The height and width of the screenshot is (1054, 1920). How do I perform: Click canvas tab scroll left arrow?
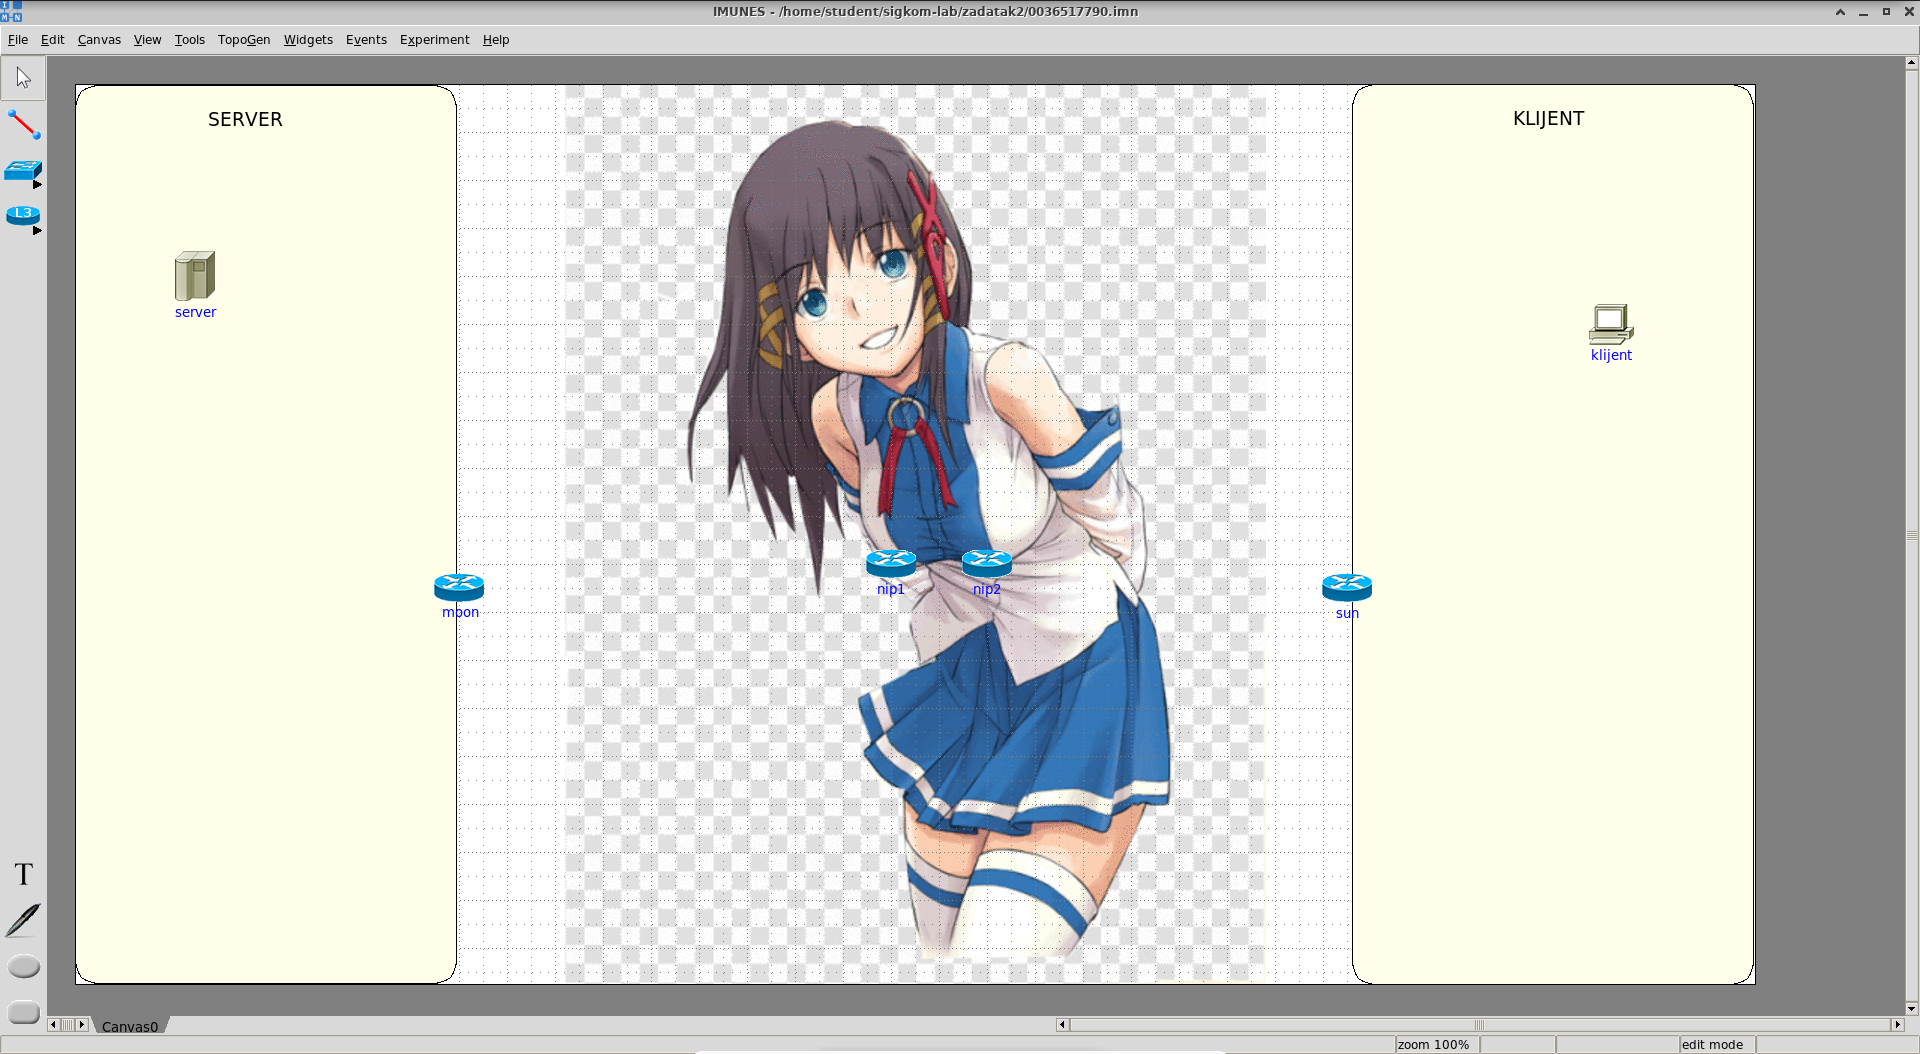pyautogui.click(x=53, y=1025)
